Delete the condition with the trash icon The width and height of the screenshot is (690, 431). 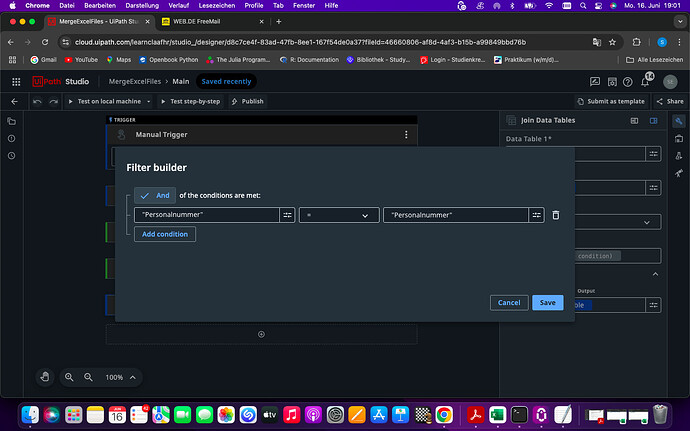[x=556, y=215]
